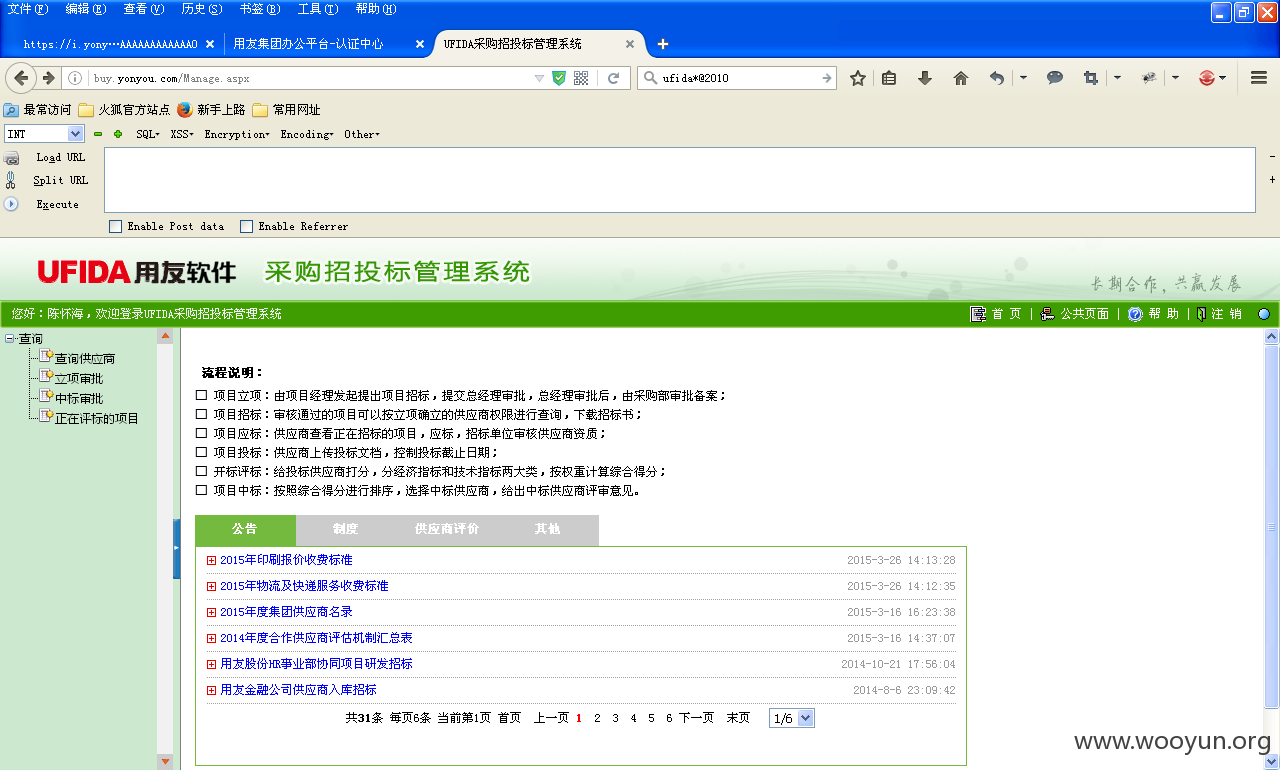The image size is (1280, 770).
Task: Click the green shield security icon
Action: pos(560,78)
